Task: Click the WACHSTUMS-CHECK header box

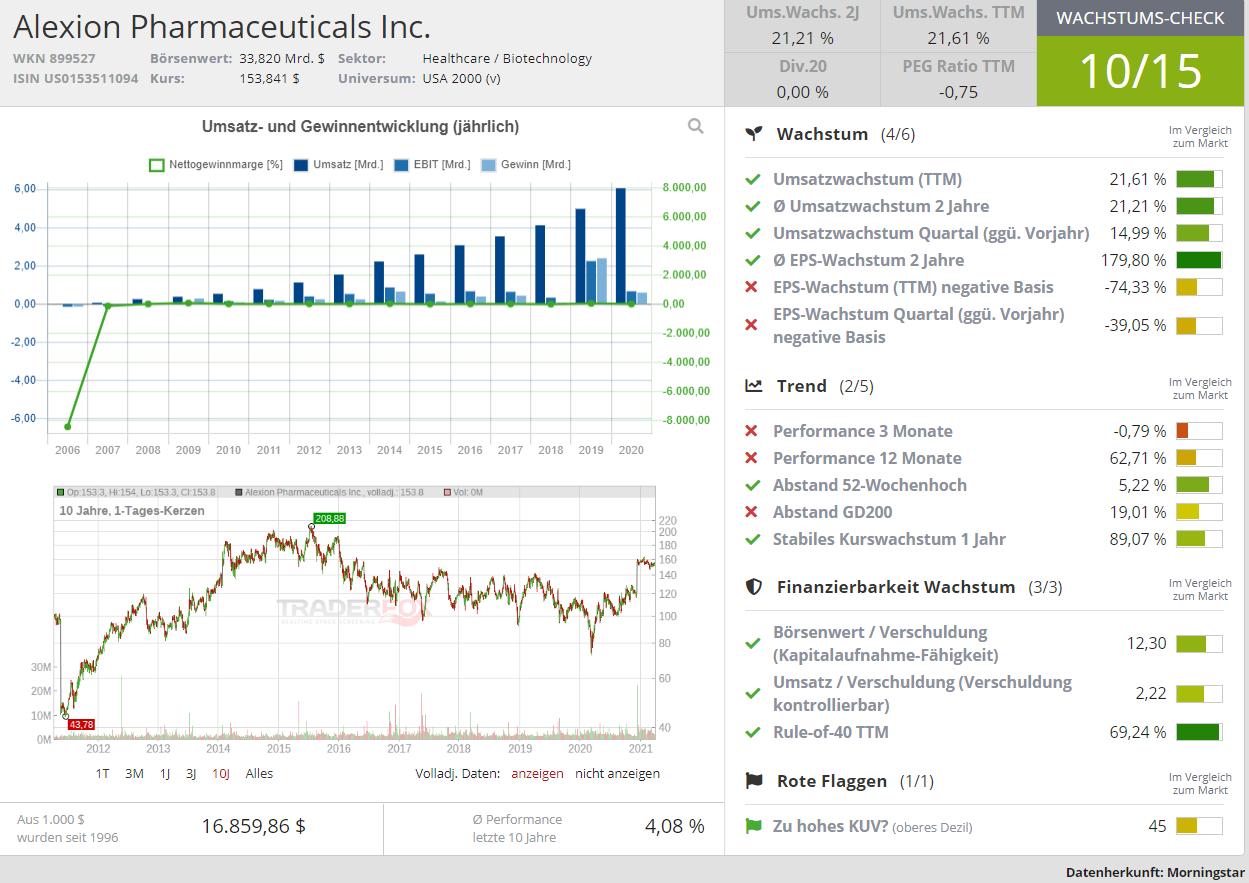Action: 1140,18
